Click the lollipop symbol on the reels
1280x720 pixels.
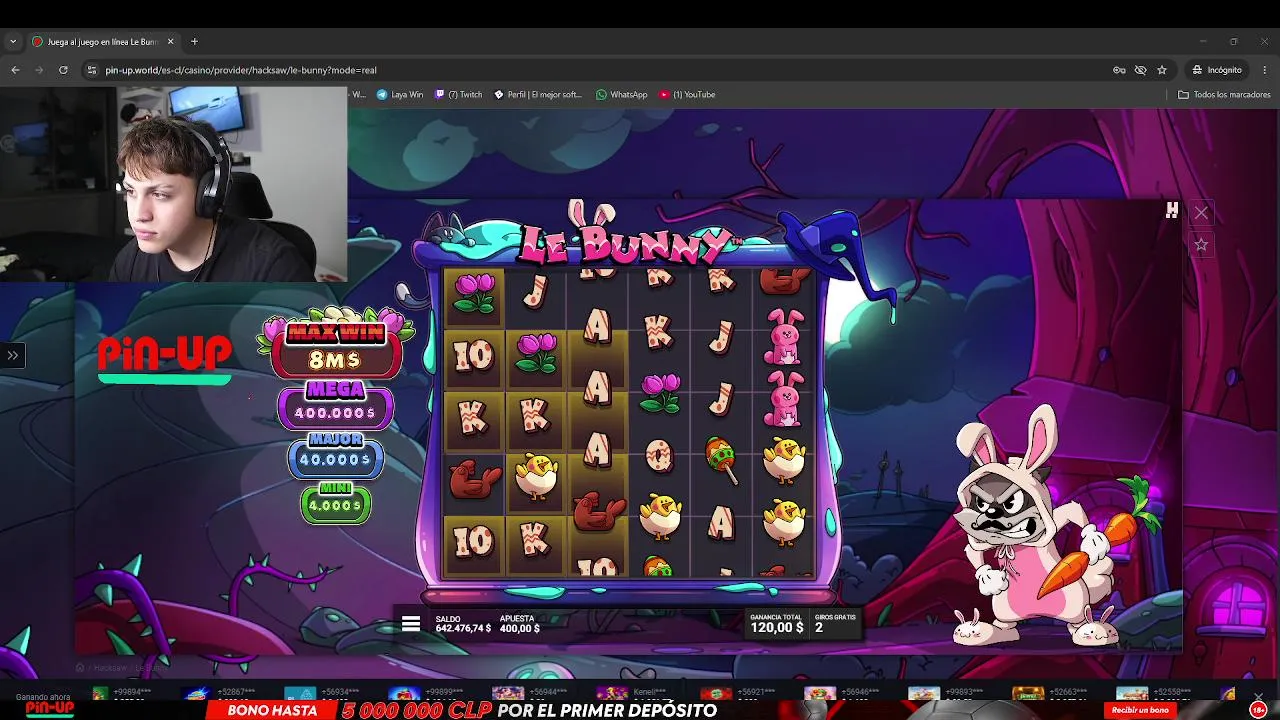pos(722,458)
